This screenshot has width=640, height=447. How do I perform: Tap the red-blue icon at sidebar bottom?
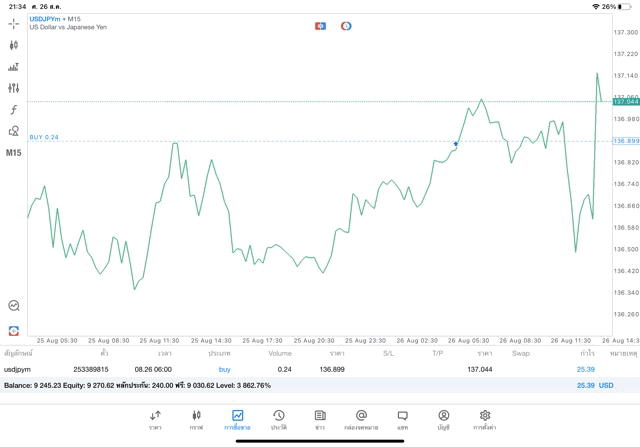(13, 331)
